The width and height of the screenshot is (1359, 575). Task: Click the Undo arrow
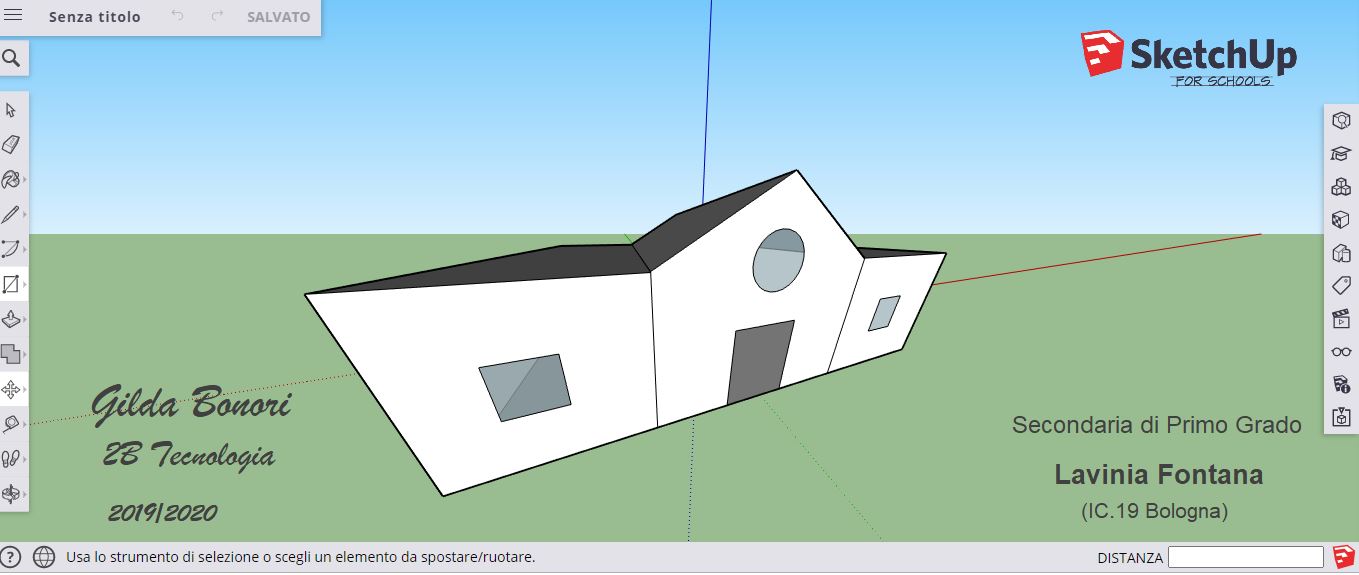tap(177, 17)
